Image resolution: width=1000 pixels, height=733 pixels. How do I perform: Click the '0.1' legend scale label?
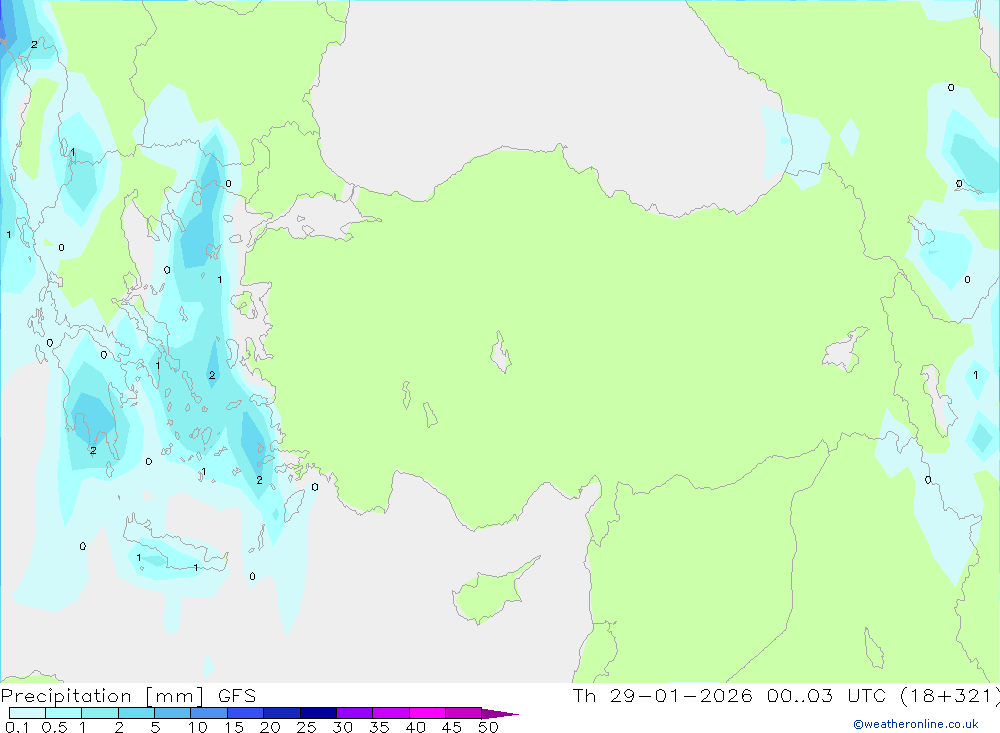(17, 727)
